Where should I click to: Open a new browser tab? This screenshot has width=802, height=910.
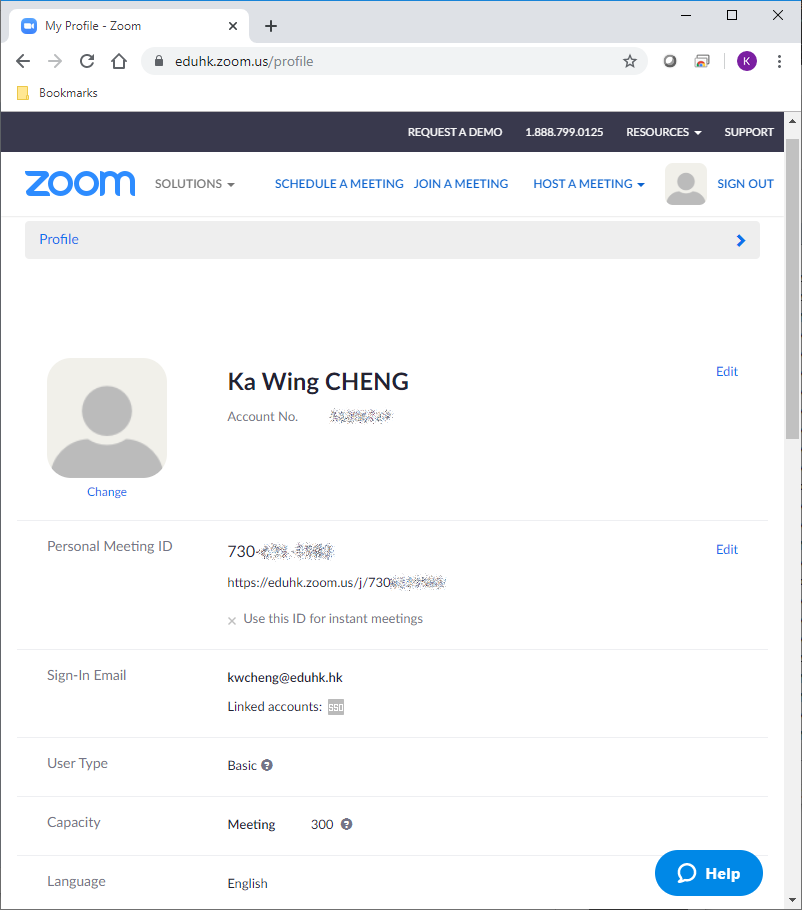(270, 26)
